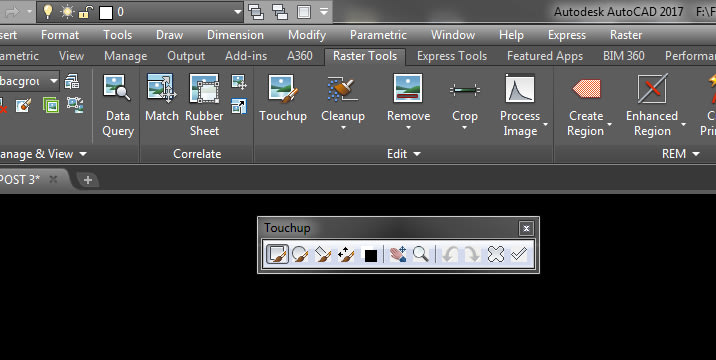Click the Remove ribbon icon
This screenshot has height=360, width=716.
(x=408, y=89)
